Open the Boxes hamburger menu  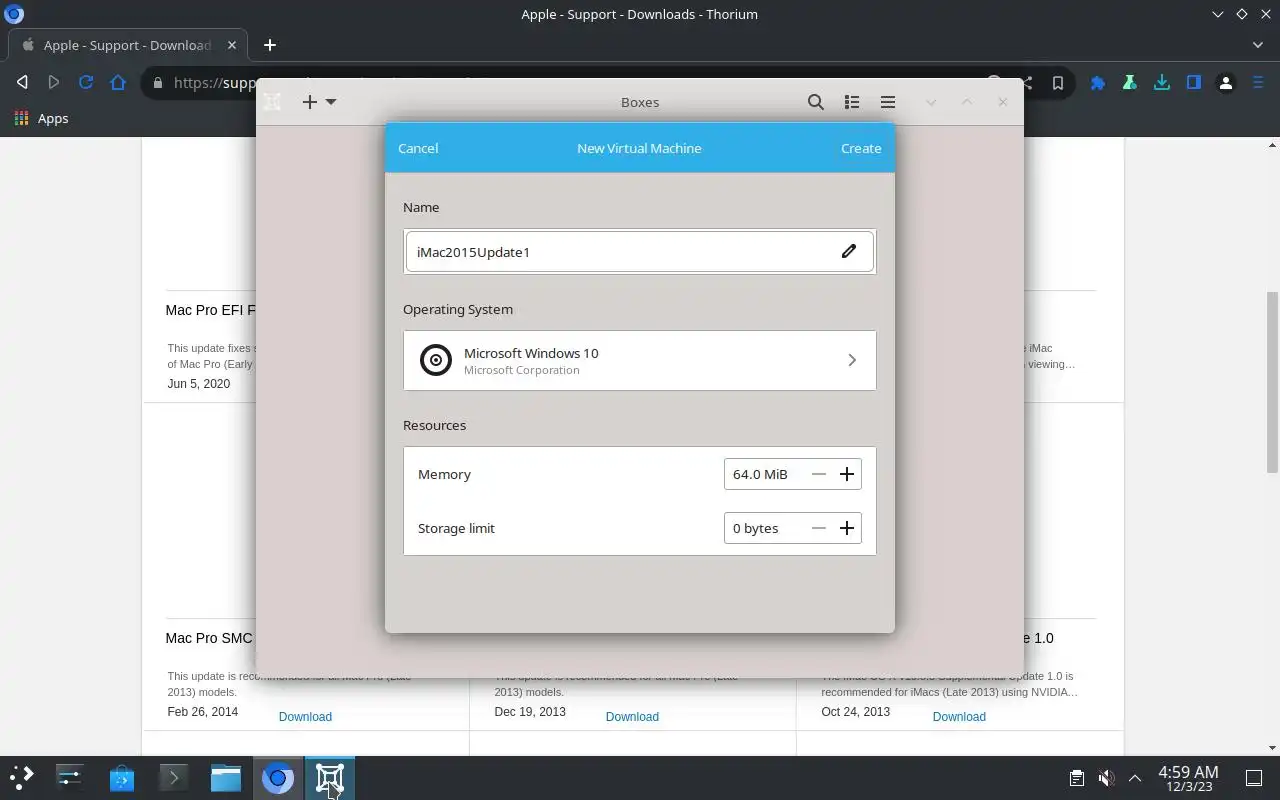point(887,102)
